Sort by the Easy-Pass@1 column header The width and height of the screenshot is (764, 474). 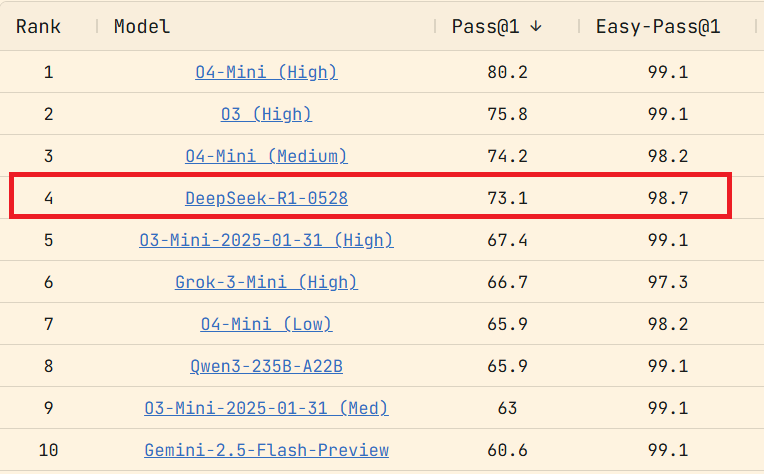[658, 26]
